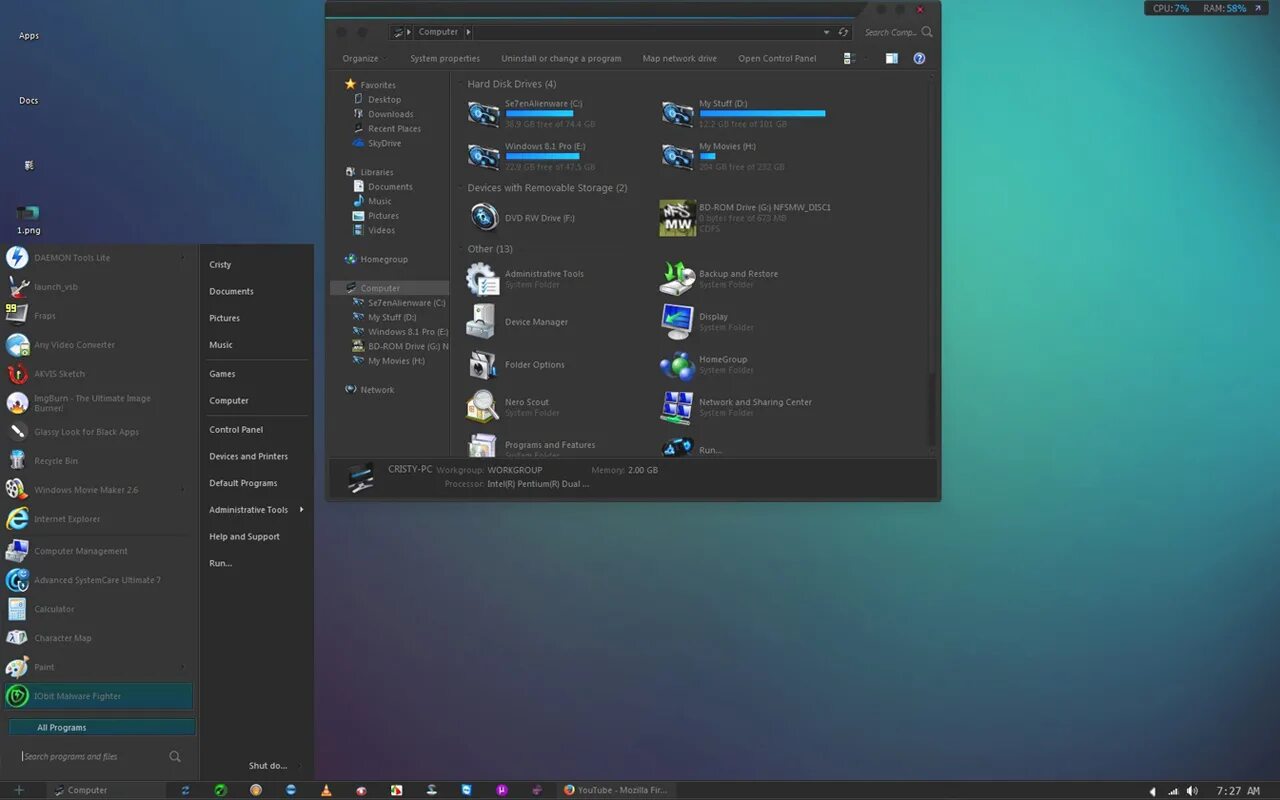Click the Explorer help question-mark icon
This screenshot has height=800, width=1280.
tap(919, 59)
